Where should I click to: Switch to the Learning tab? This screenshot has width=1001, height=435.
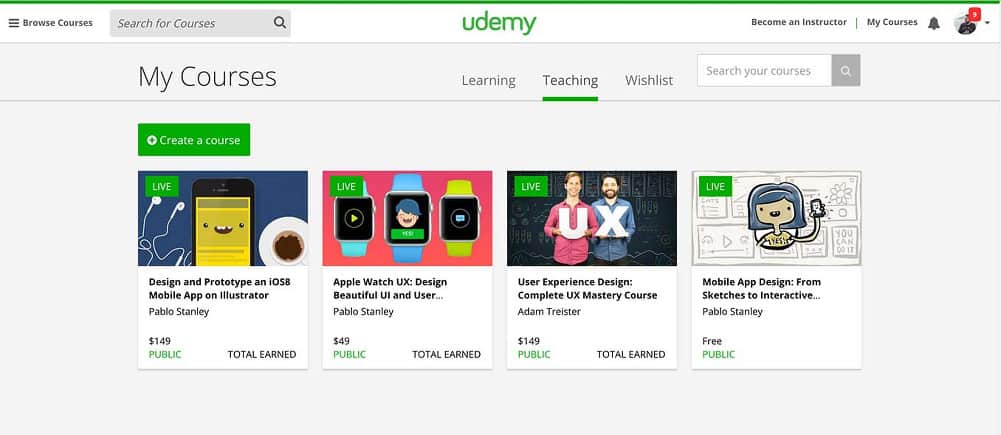(488, 80)
